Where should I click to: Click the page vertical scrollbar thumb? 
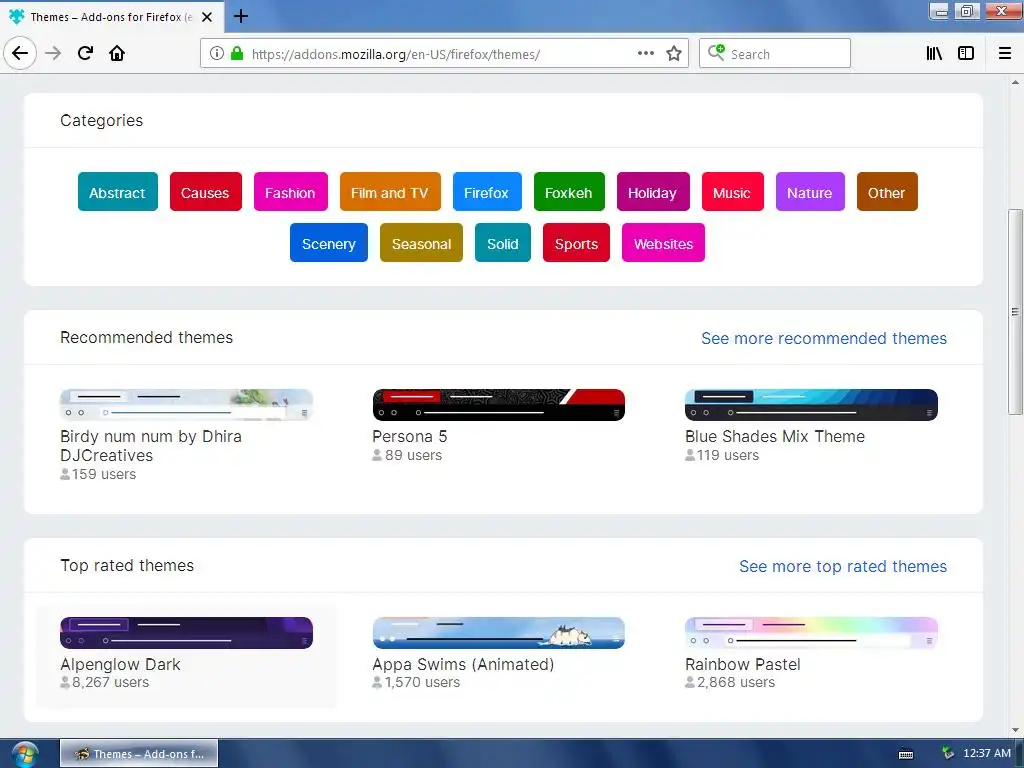pos(1015,312)
